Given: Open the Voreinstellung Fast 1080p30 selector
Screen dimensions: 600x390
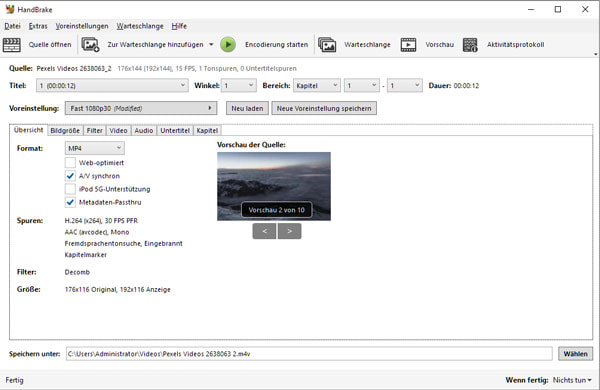Looking at the screenshot, I should (x=141, y=108).
